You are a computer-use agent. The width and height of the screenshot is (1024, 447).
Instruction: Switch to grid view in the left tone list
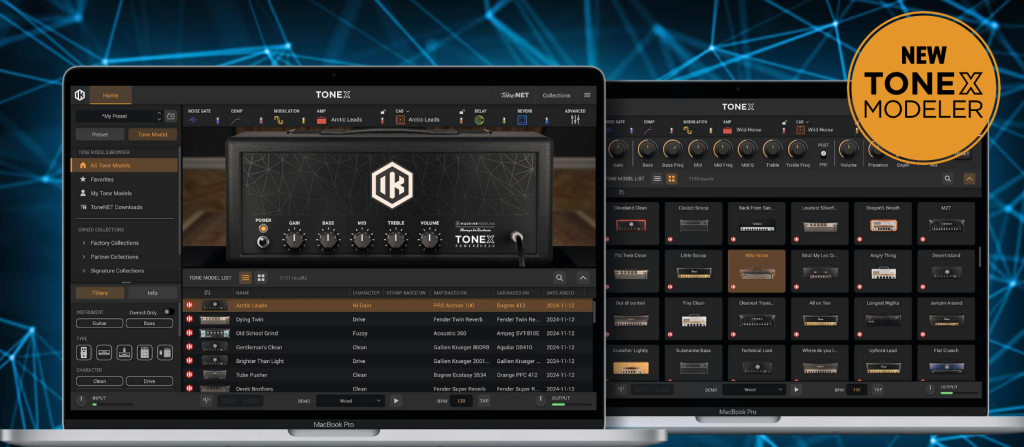coord(261,277)
